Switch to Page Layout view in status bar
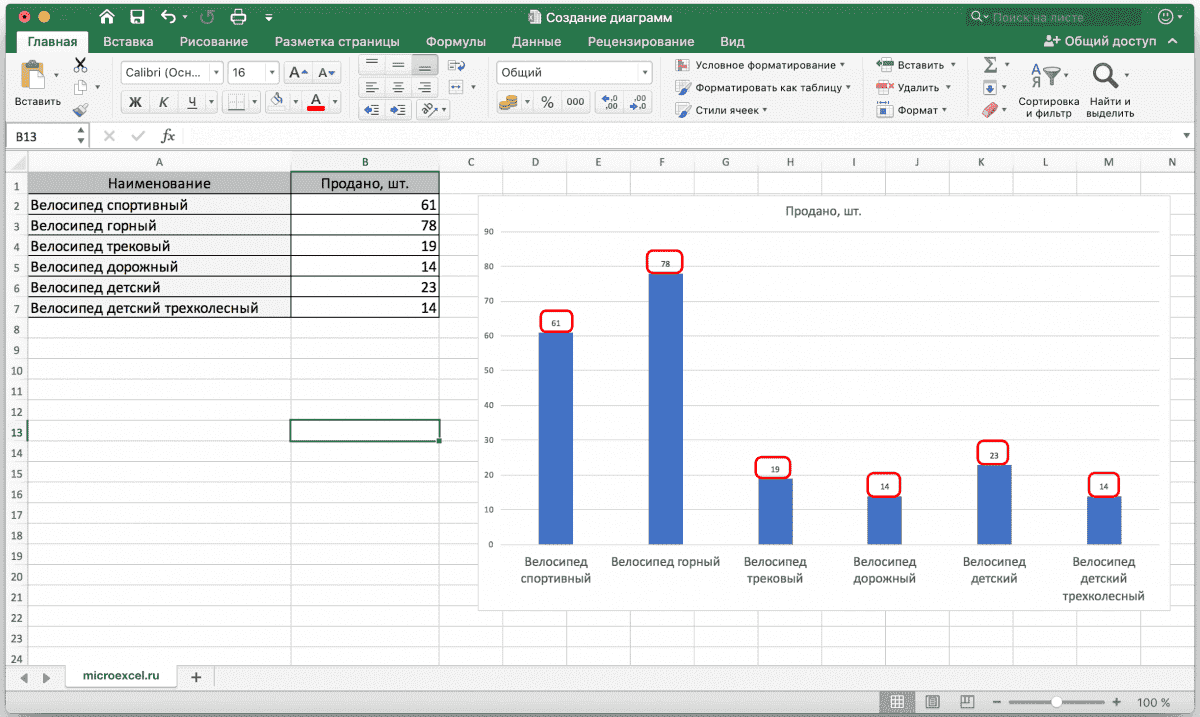The height and width of the screenshot is (717, 1200). tap(932, 702)
